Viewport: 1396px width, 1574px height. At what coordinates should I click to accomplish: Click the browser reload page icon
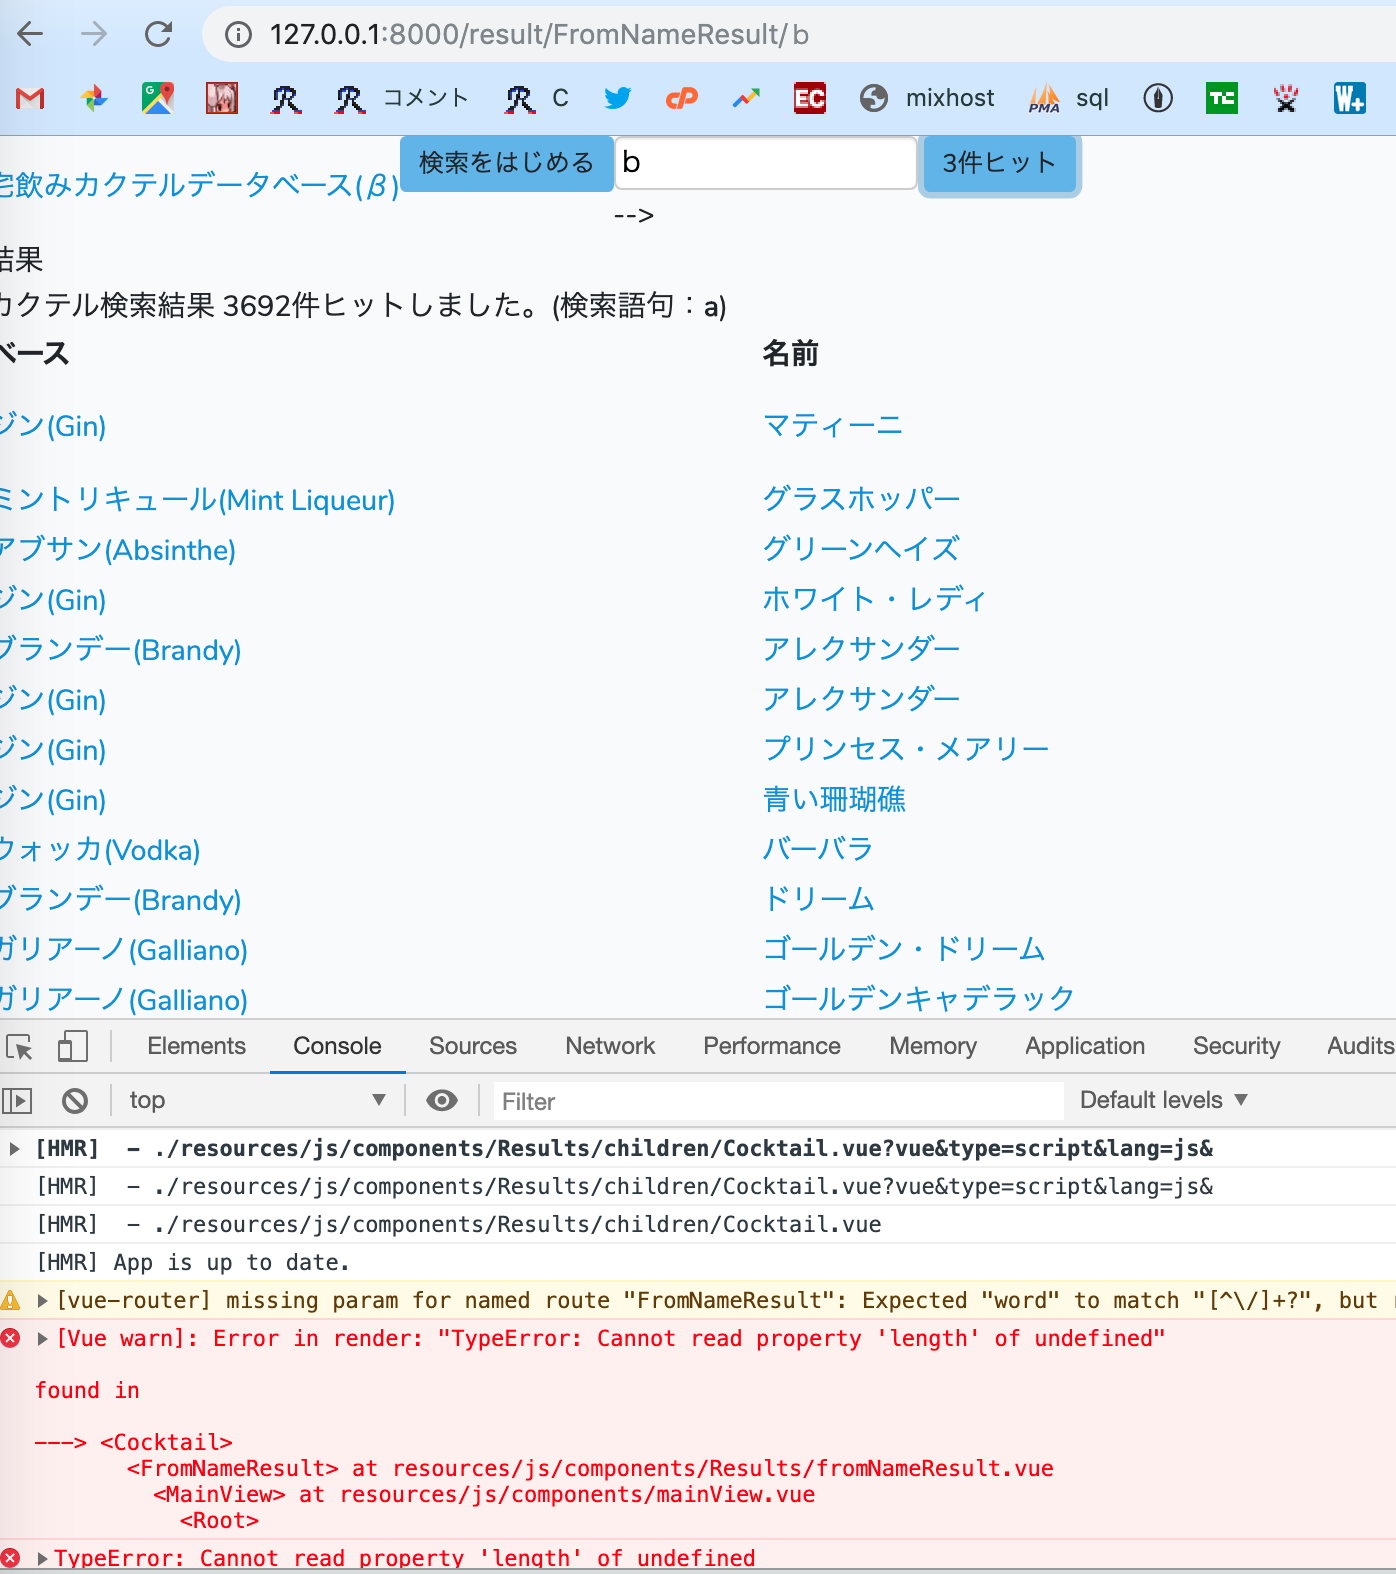tap(158, 35)
